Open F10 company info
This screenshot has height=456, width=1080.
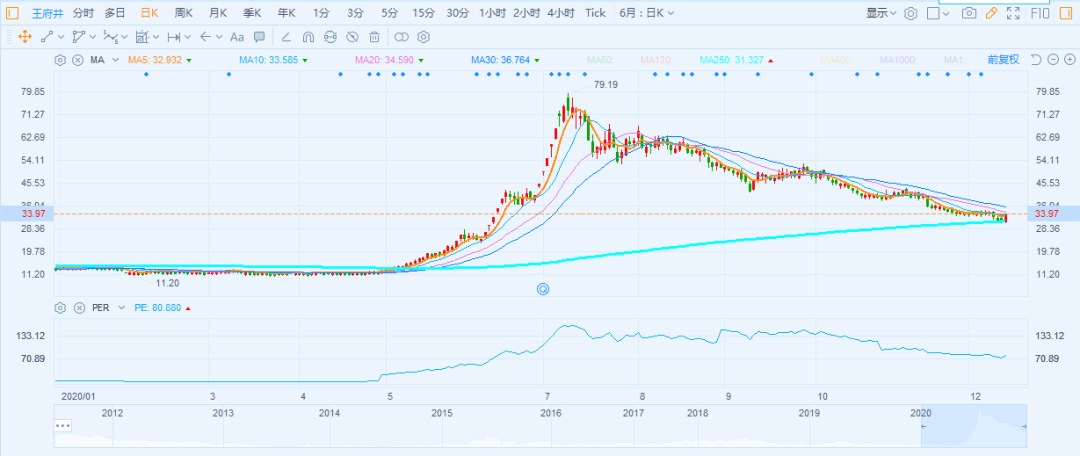coord(1040,13)
